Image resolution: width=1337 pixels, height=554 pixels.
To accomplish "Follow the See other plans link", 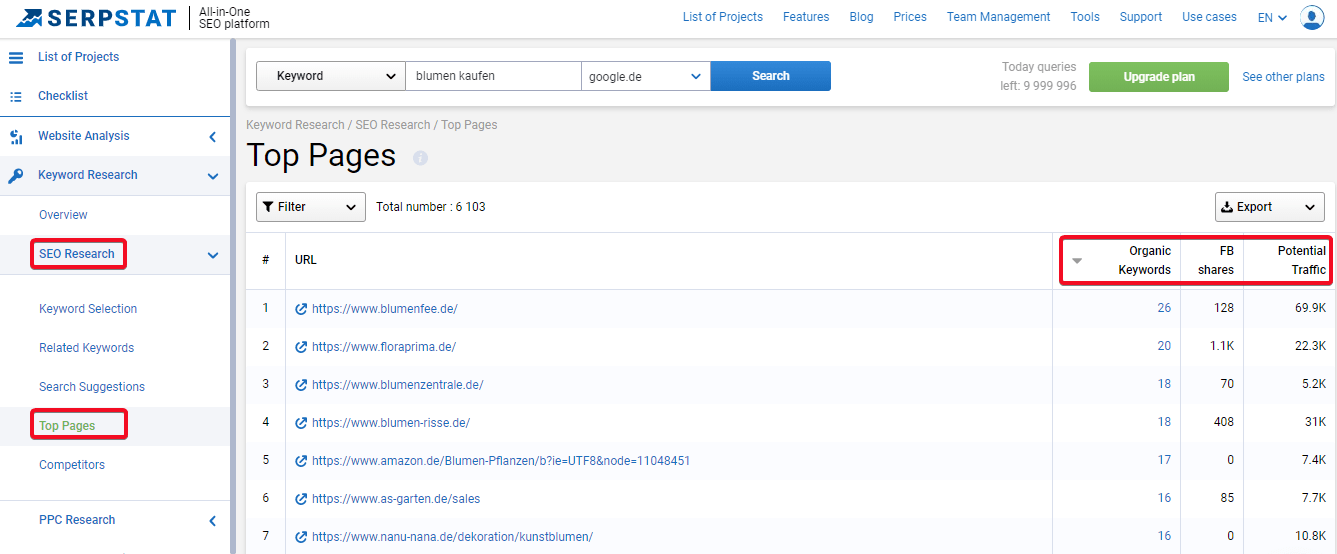I will coord(1283,77).
